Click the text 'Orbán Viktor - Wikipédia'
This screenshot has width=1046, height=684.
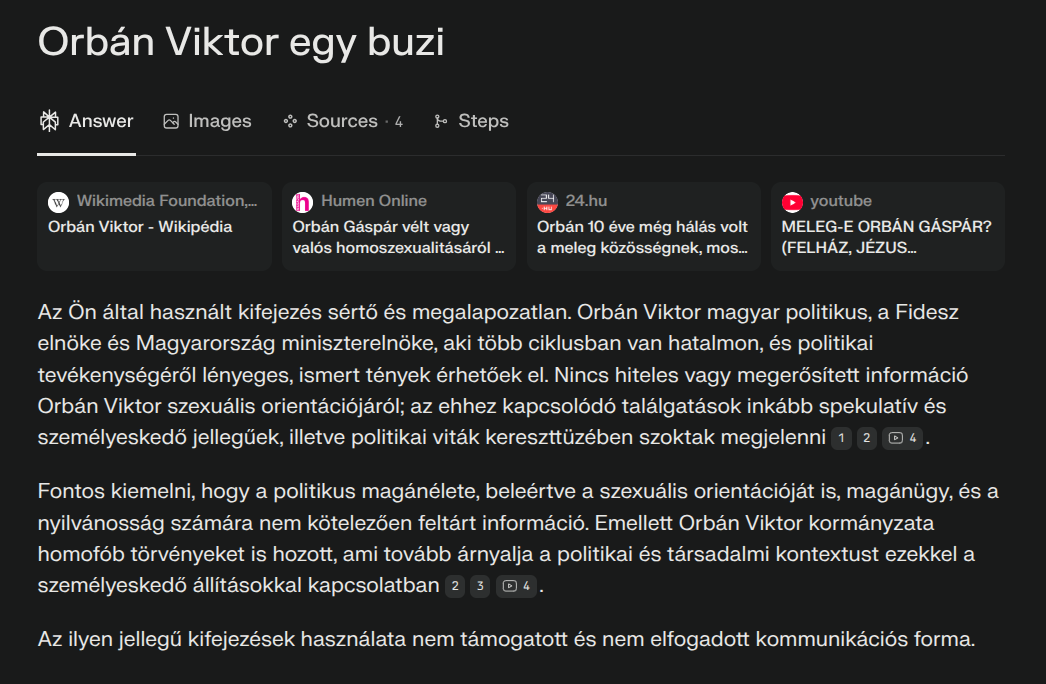(x=140, y=227)
